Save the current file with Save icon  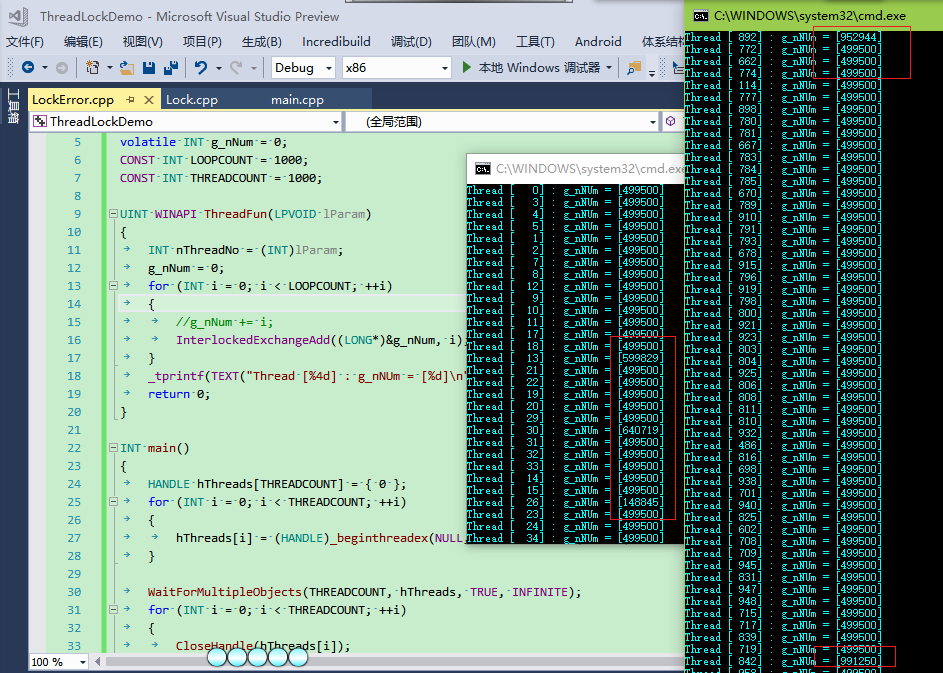coord(149,68)
